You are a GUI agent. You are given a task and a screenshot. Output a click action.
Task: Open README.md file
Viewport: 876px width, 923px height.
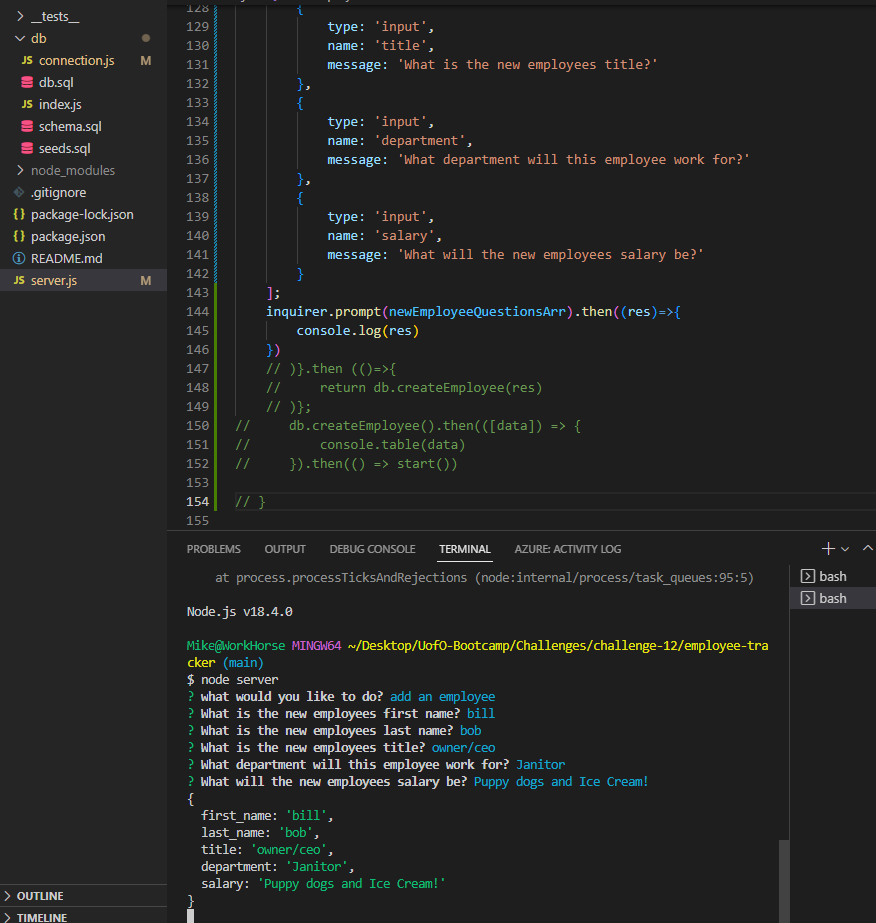tap(67, 258)
